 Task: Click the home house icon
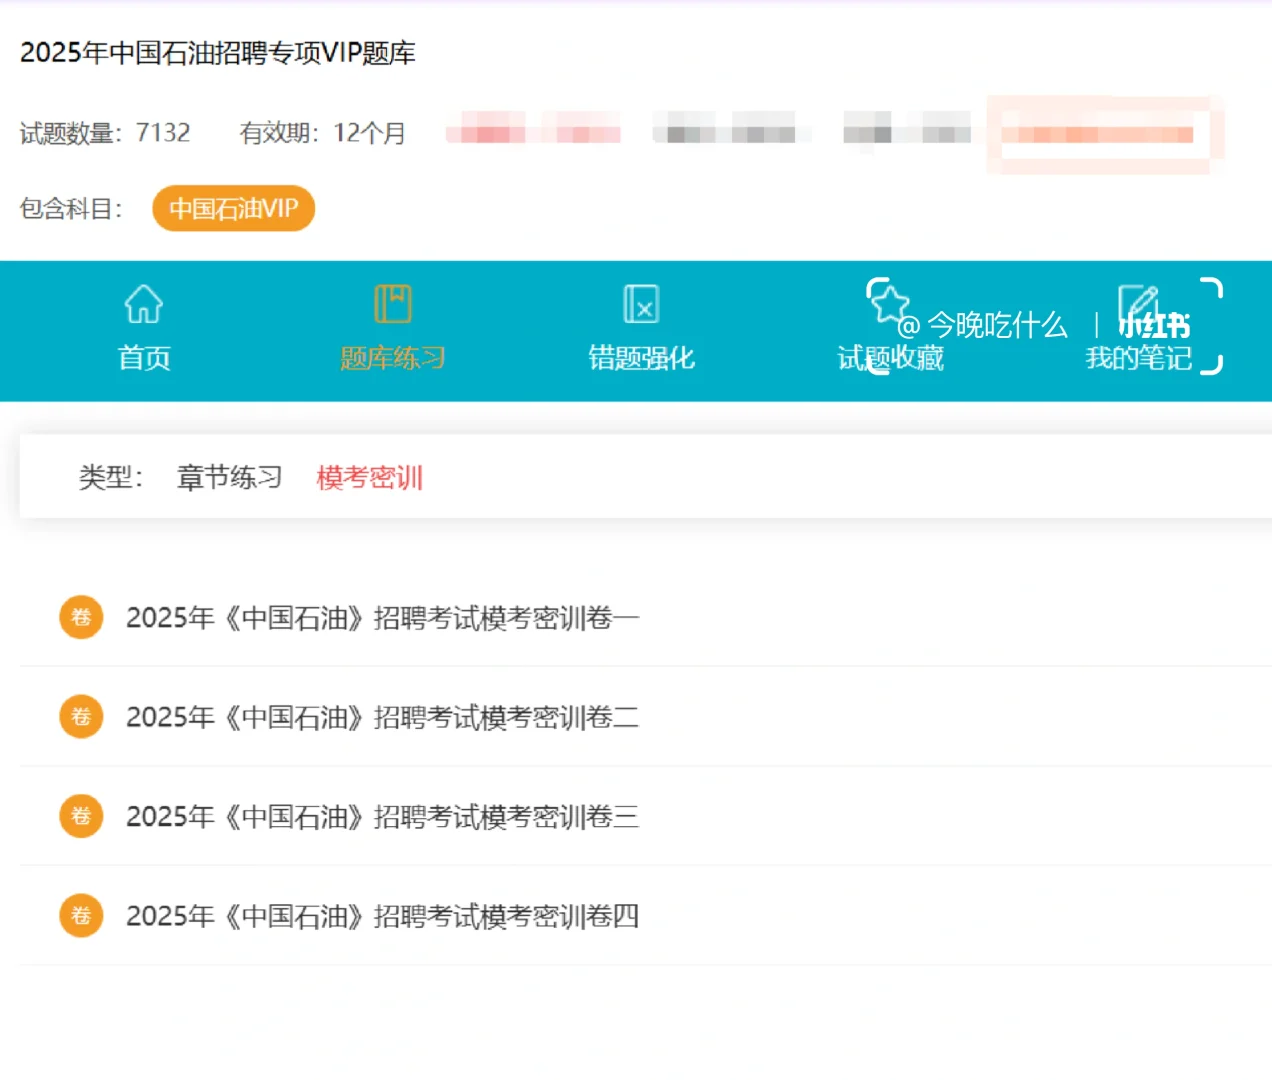click(x=144, y=304)
